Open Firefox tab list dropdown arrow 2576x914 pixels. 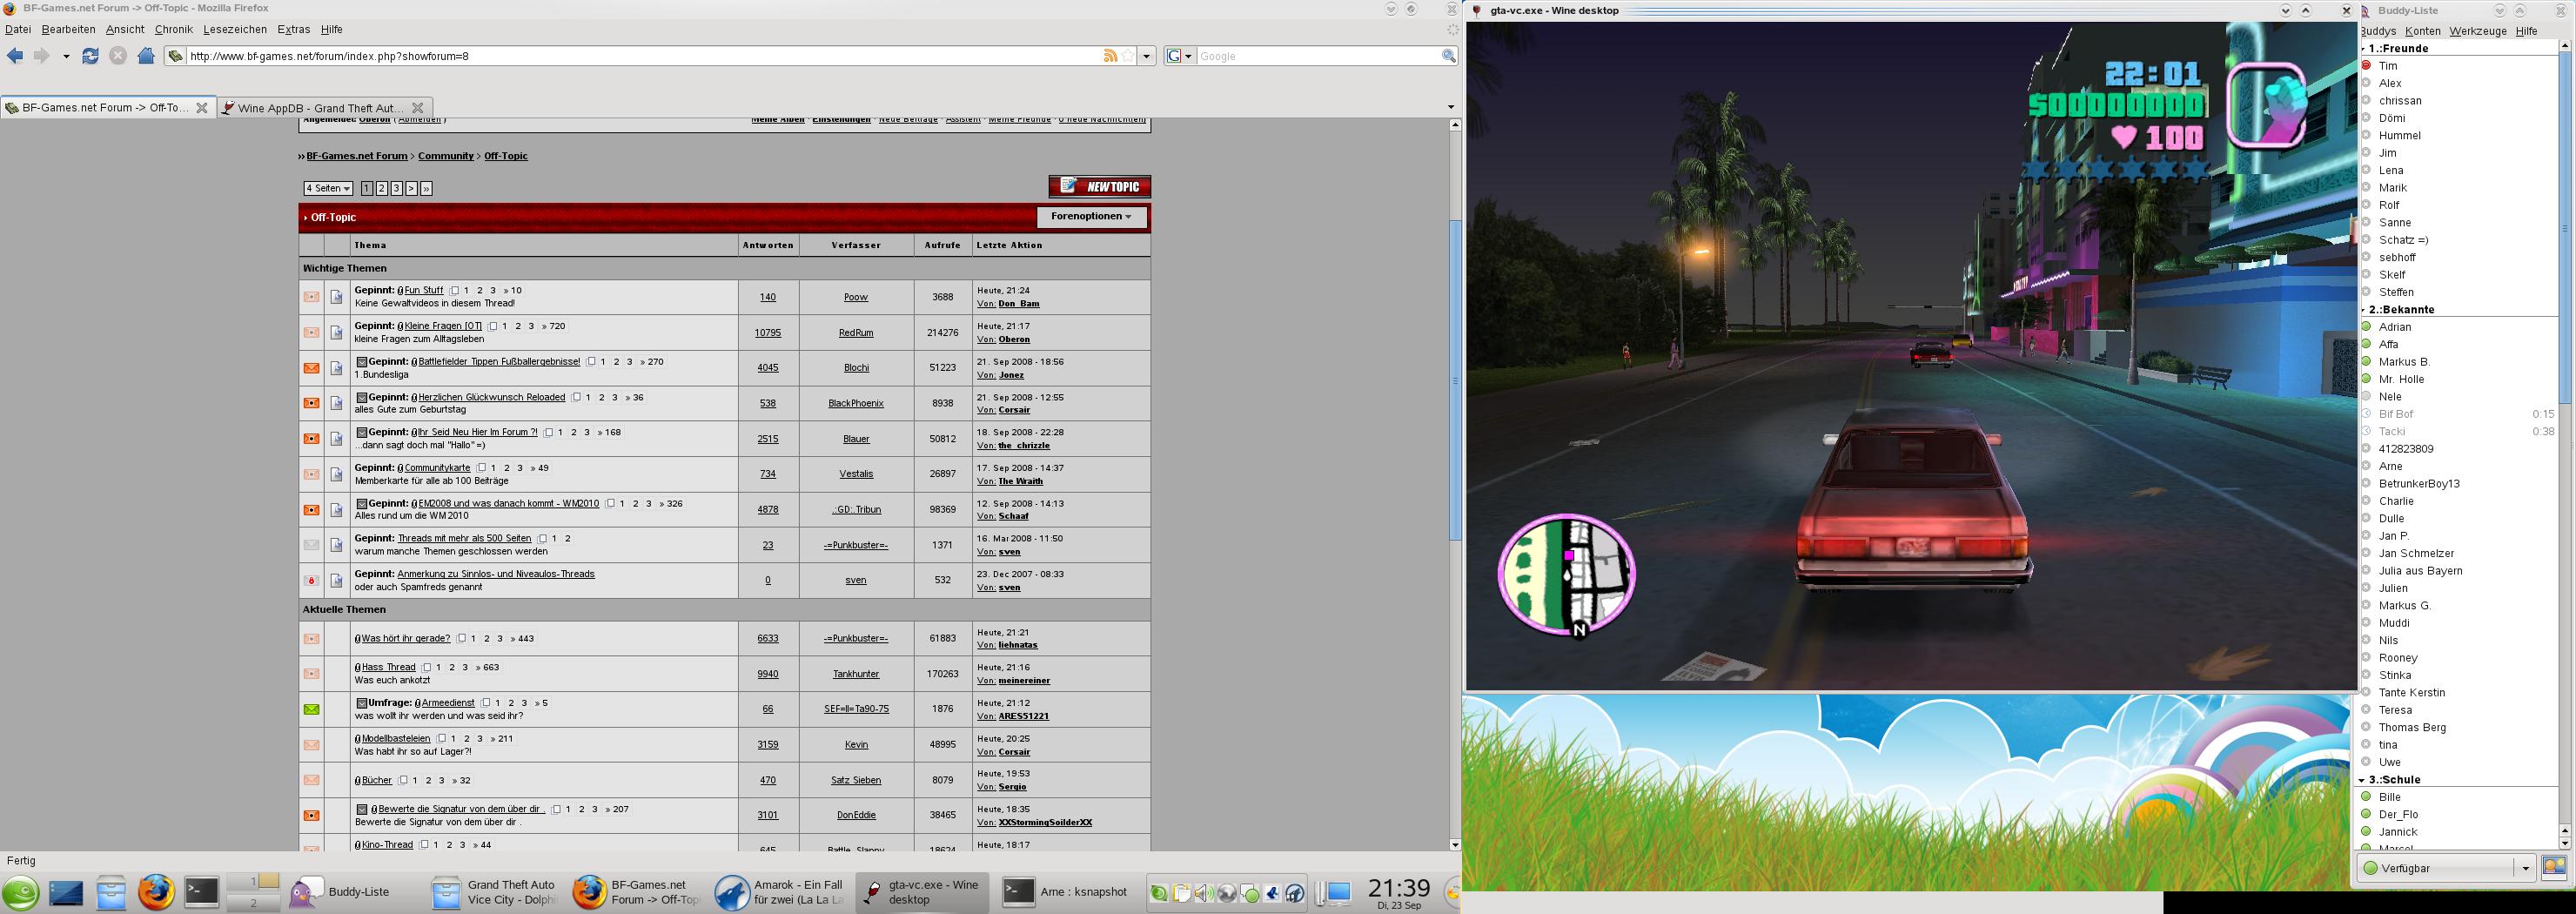[x=1451, y=107]
